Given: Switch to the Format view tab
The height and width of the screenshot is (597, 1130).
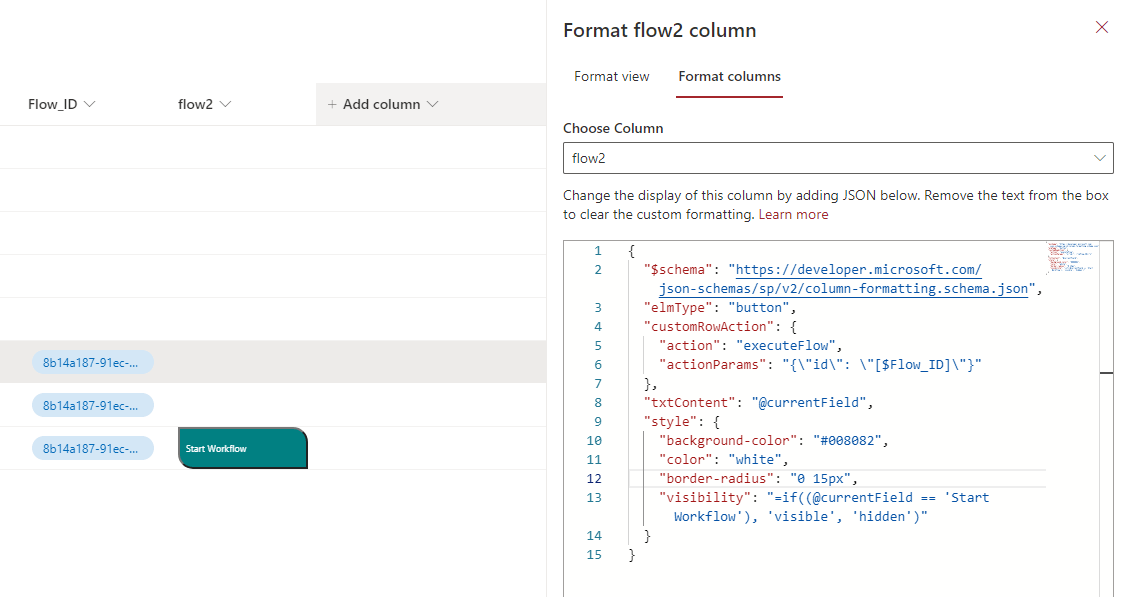Looking at the screenshot, I should (611, 76).
